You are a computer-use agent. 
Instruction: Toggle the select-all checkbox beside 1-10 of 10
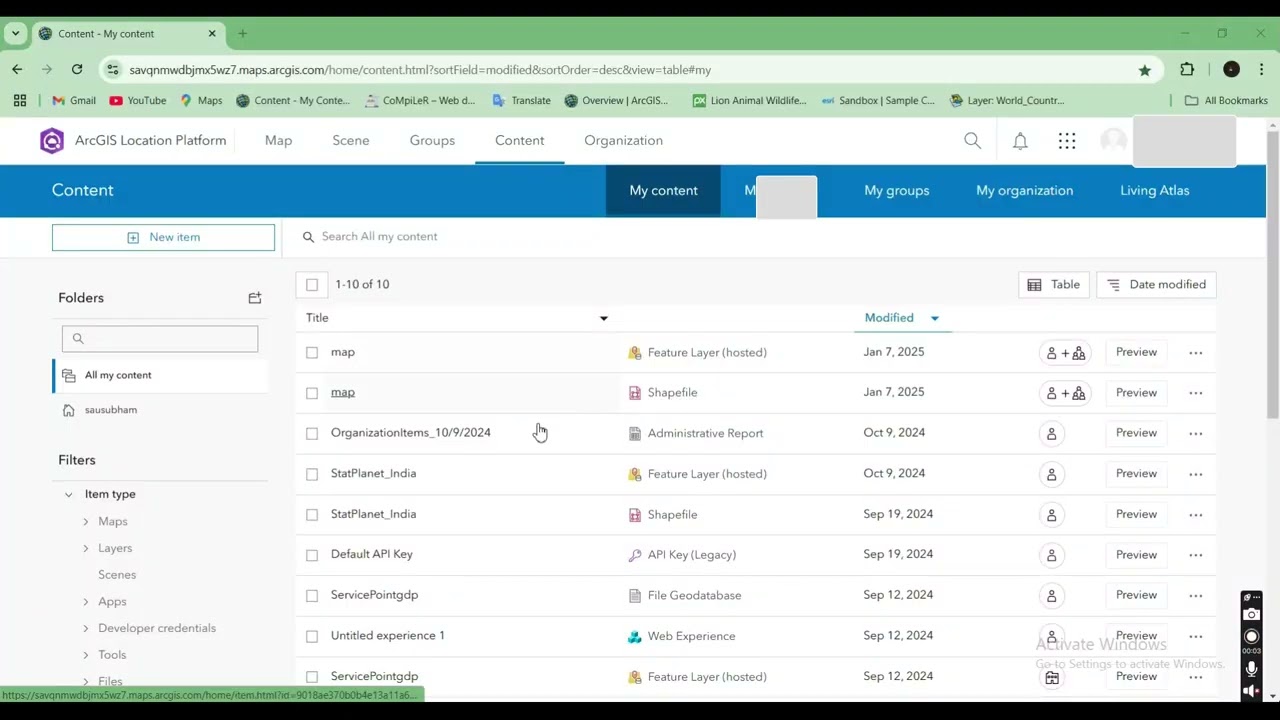pyautogui.click(x=312, y=285)
